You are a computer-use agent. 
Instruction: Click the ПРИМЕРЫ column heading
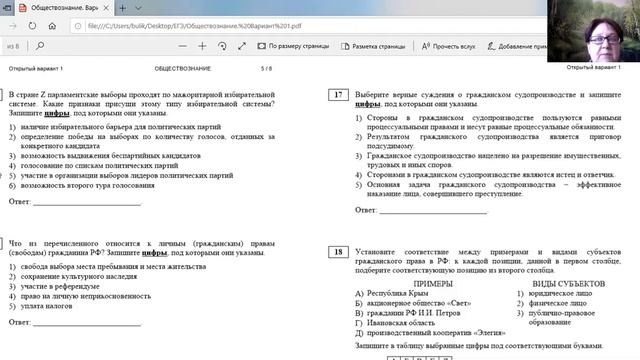(433, 284)
